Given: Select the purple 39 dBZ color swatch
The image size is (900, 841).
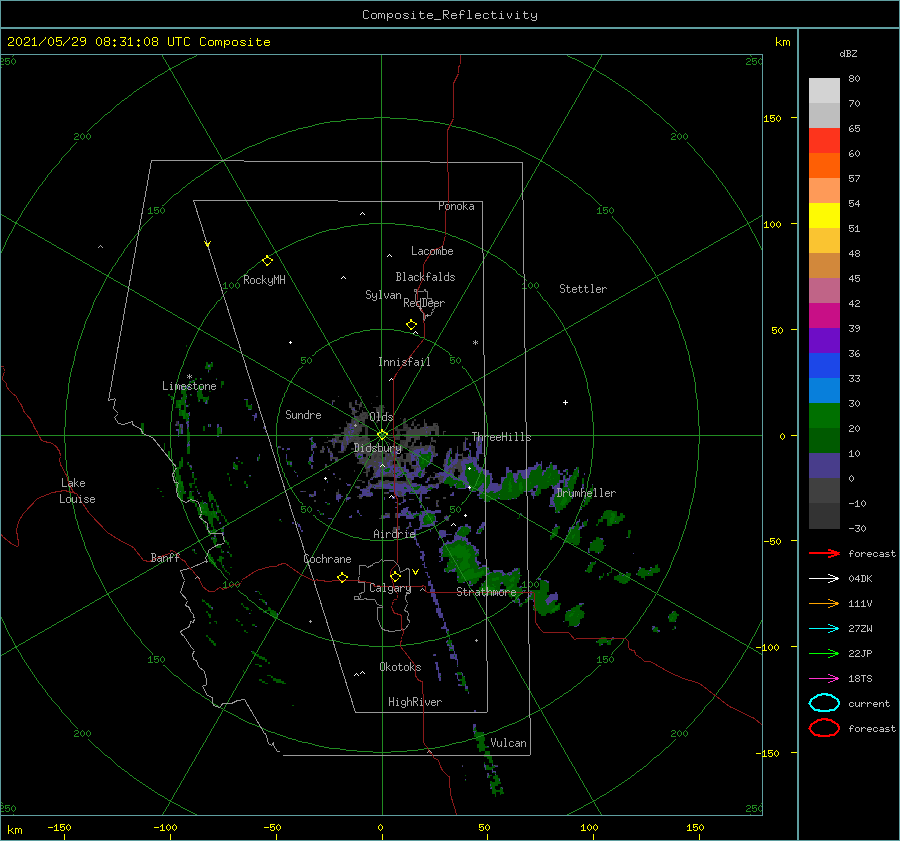Looking at the screenshot, I should 824,340.
